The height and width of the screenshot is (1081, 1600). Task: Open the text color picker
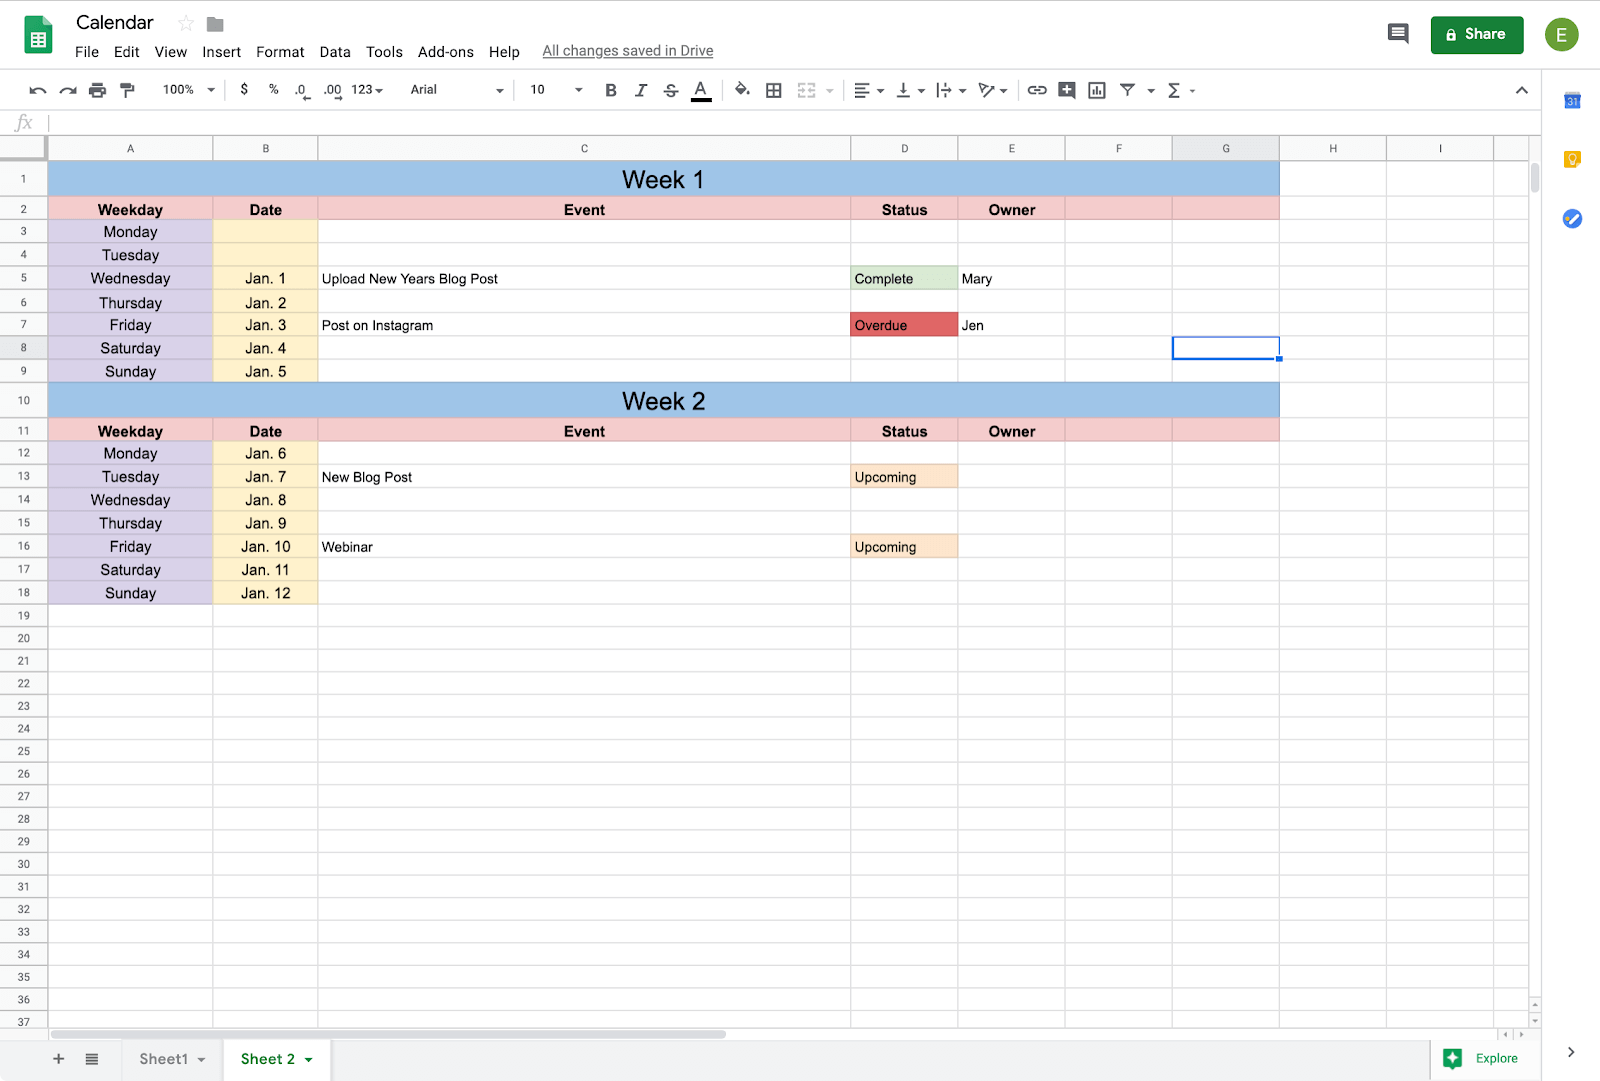tap(701, 90)
